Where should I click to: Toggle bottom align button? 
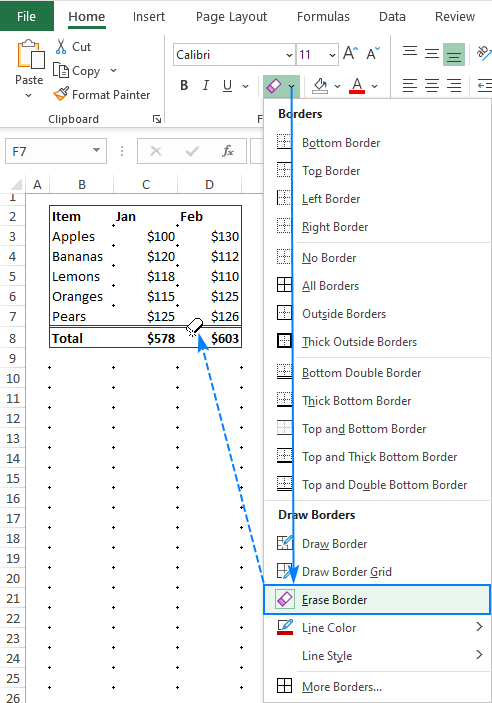[x=454, y=54]
